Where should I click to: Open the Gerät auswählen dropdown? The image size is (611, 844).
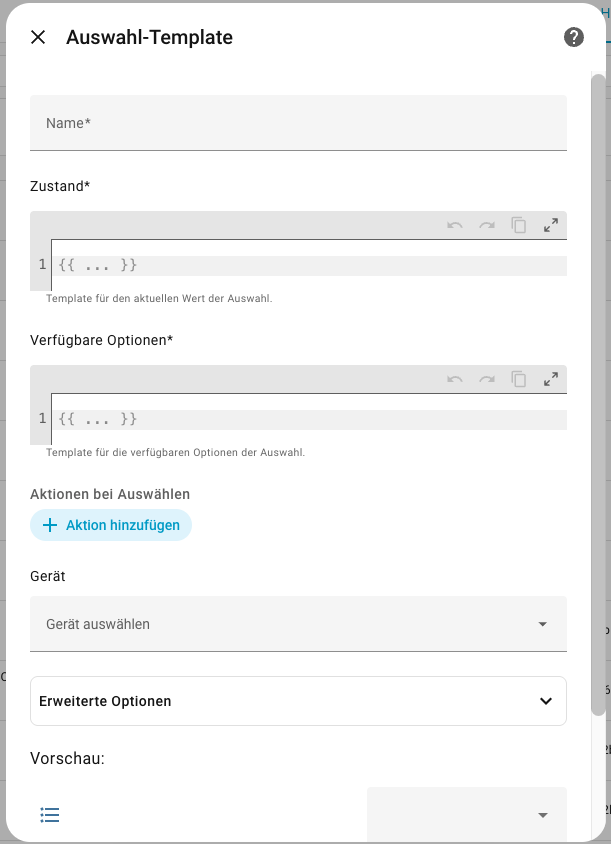pyautogui.click(x=298, y=624)
